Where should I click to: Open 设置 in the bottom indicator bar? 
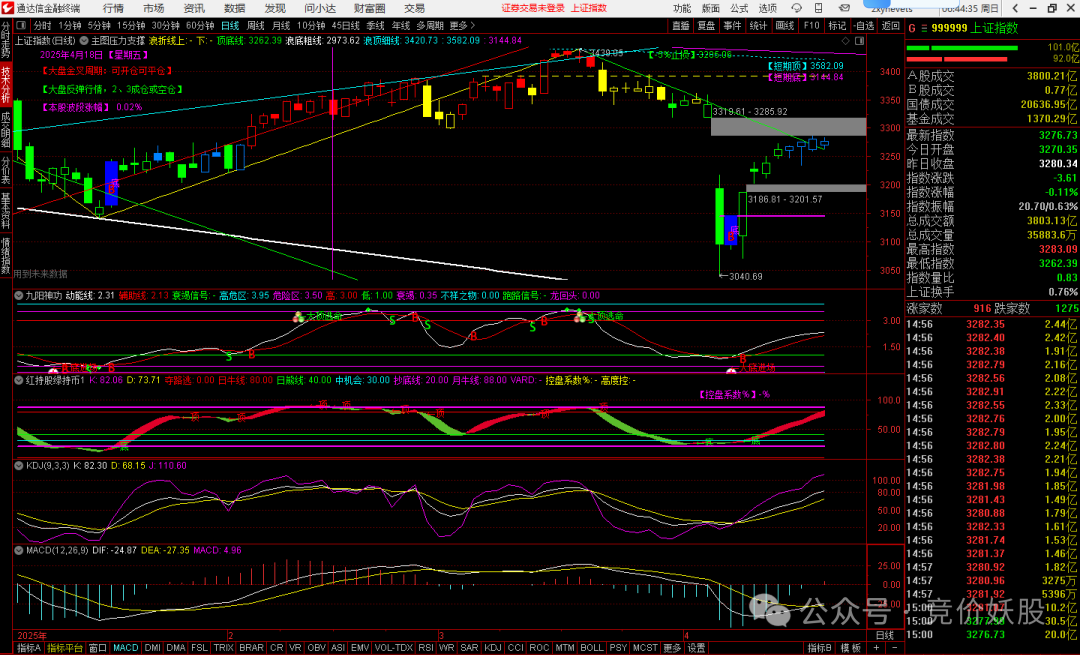tap(696, 648)
